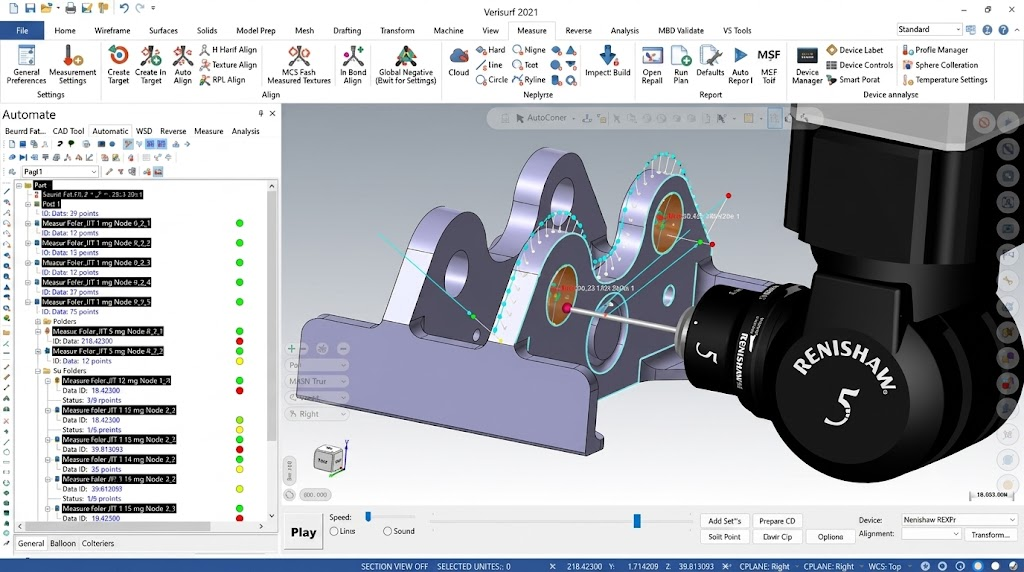Click the Speed slider handle
This screenshot has height=572, width=1024.
[x=368, y=516]
